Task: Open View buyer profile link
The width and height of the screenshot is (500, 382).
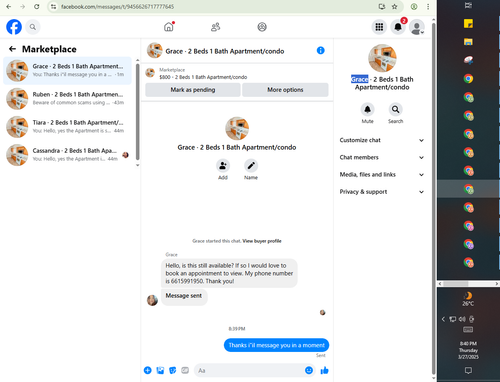Action: (262, 241)
